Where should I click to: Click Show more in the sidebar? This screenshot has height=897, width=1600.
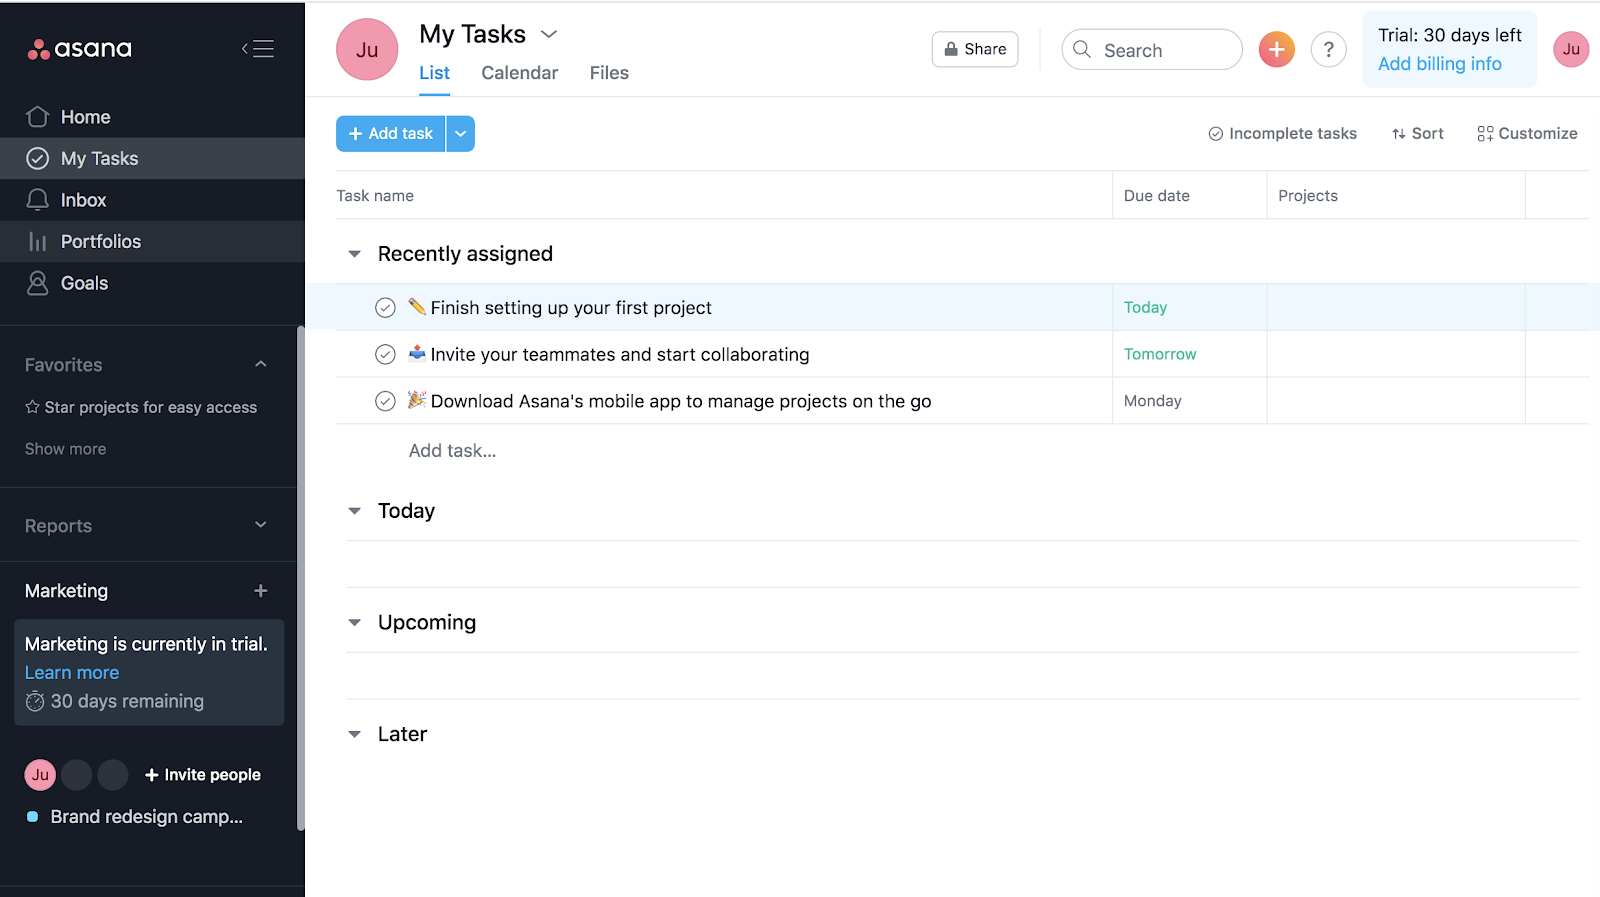[65, 449]
